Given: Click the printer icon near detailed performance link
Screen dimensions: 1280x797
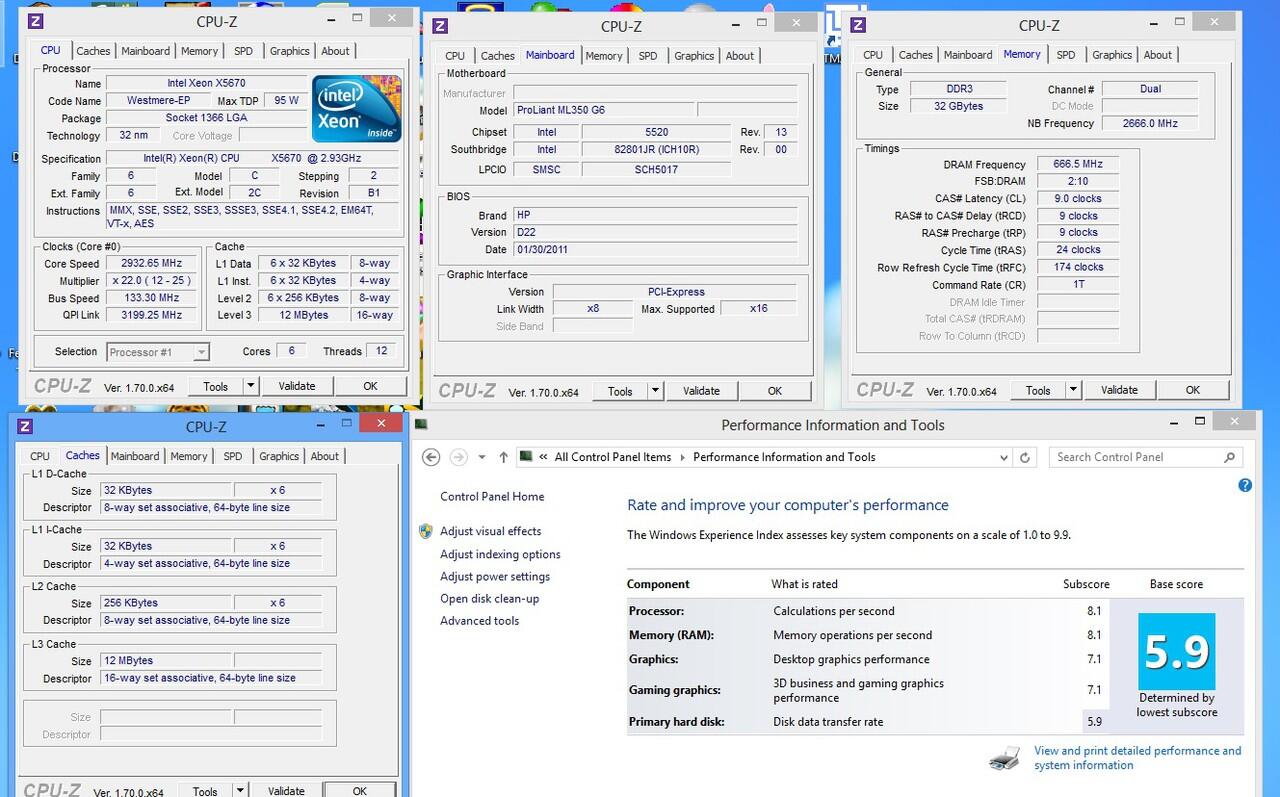Looking at the screenshot, I should pos(1005,758).
